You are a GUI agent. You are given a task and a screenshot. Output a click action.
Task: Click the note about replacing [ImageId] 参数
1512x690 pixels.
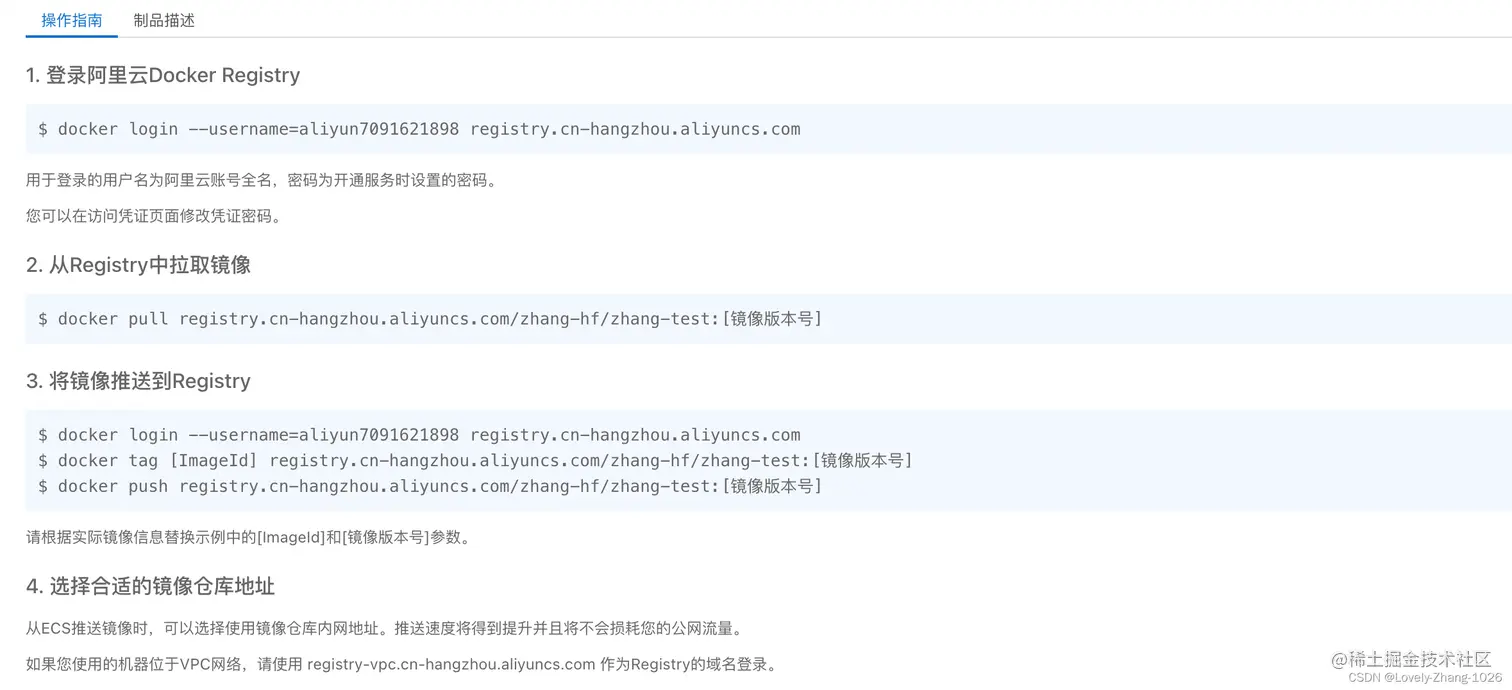point(248,537)
